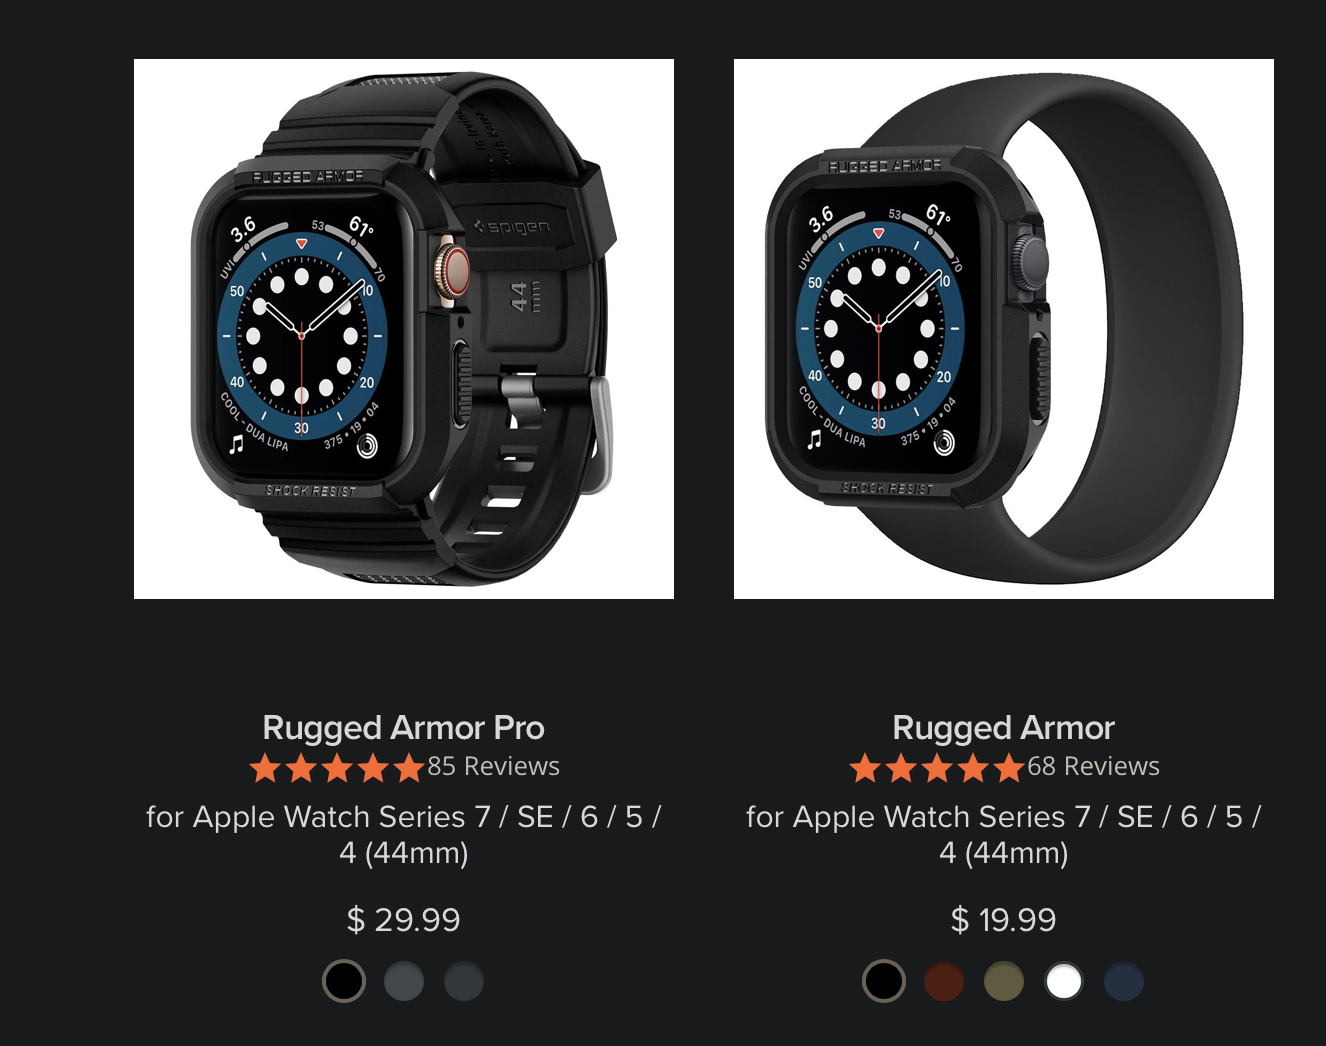Click the $ 29.99 price

[x=404, y=920]
